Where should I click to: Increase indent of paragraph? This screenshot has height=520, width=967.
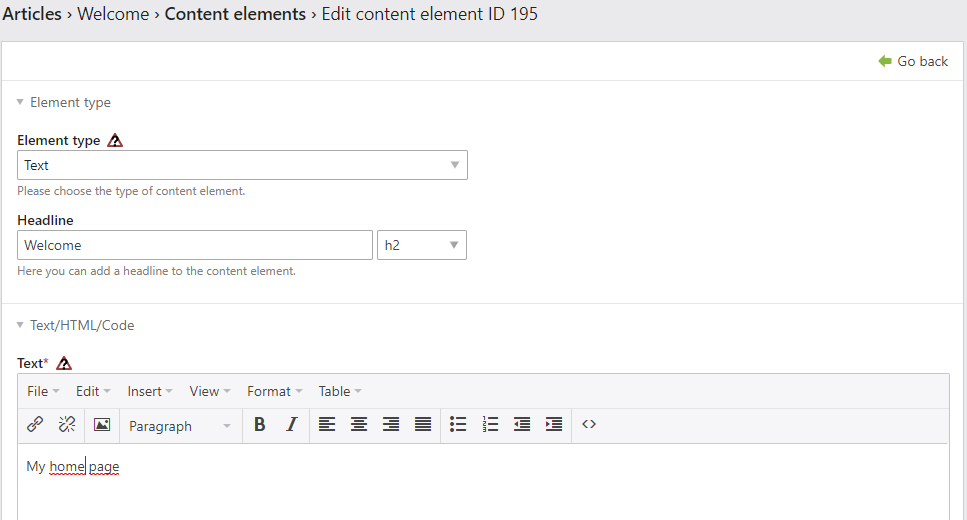(554, 424)
